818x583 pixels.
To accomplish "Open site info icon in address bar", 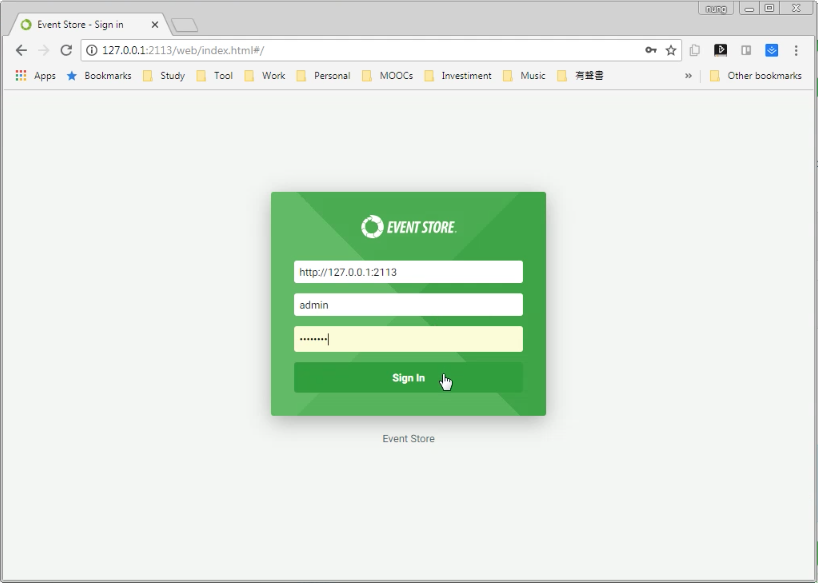I will pyautogui.click(x=92, y=50).
